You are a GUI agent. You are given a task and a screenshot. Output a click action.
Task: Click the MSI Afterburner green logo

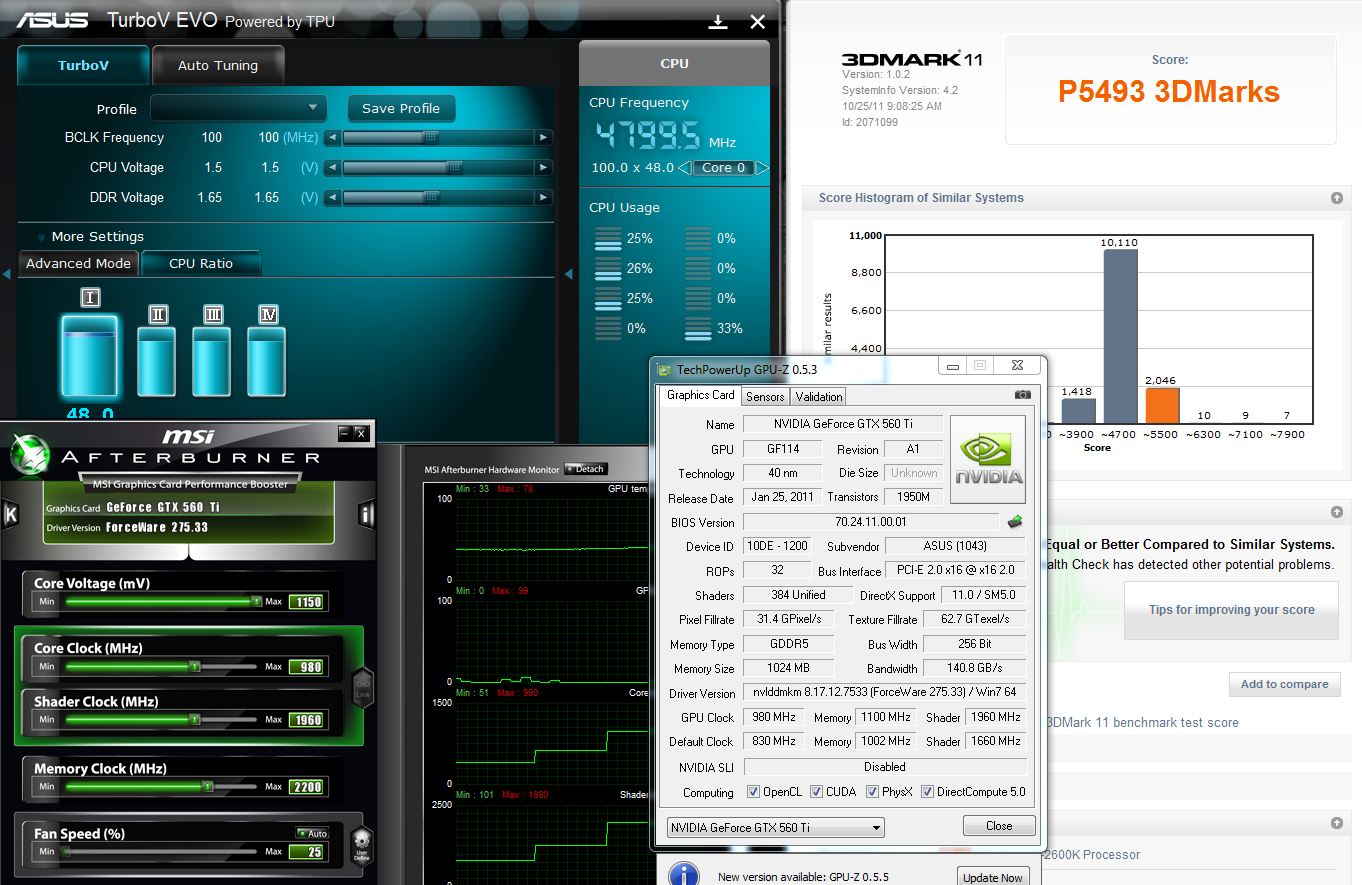(30, 455)
